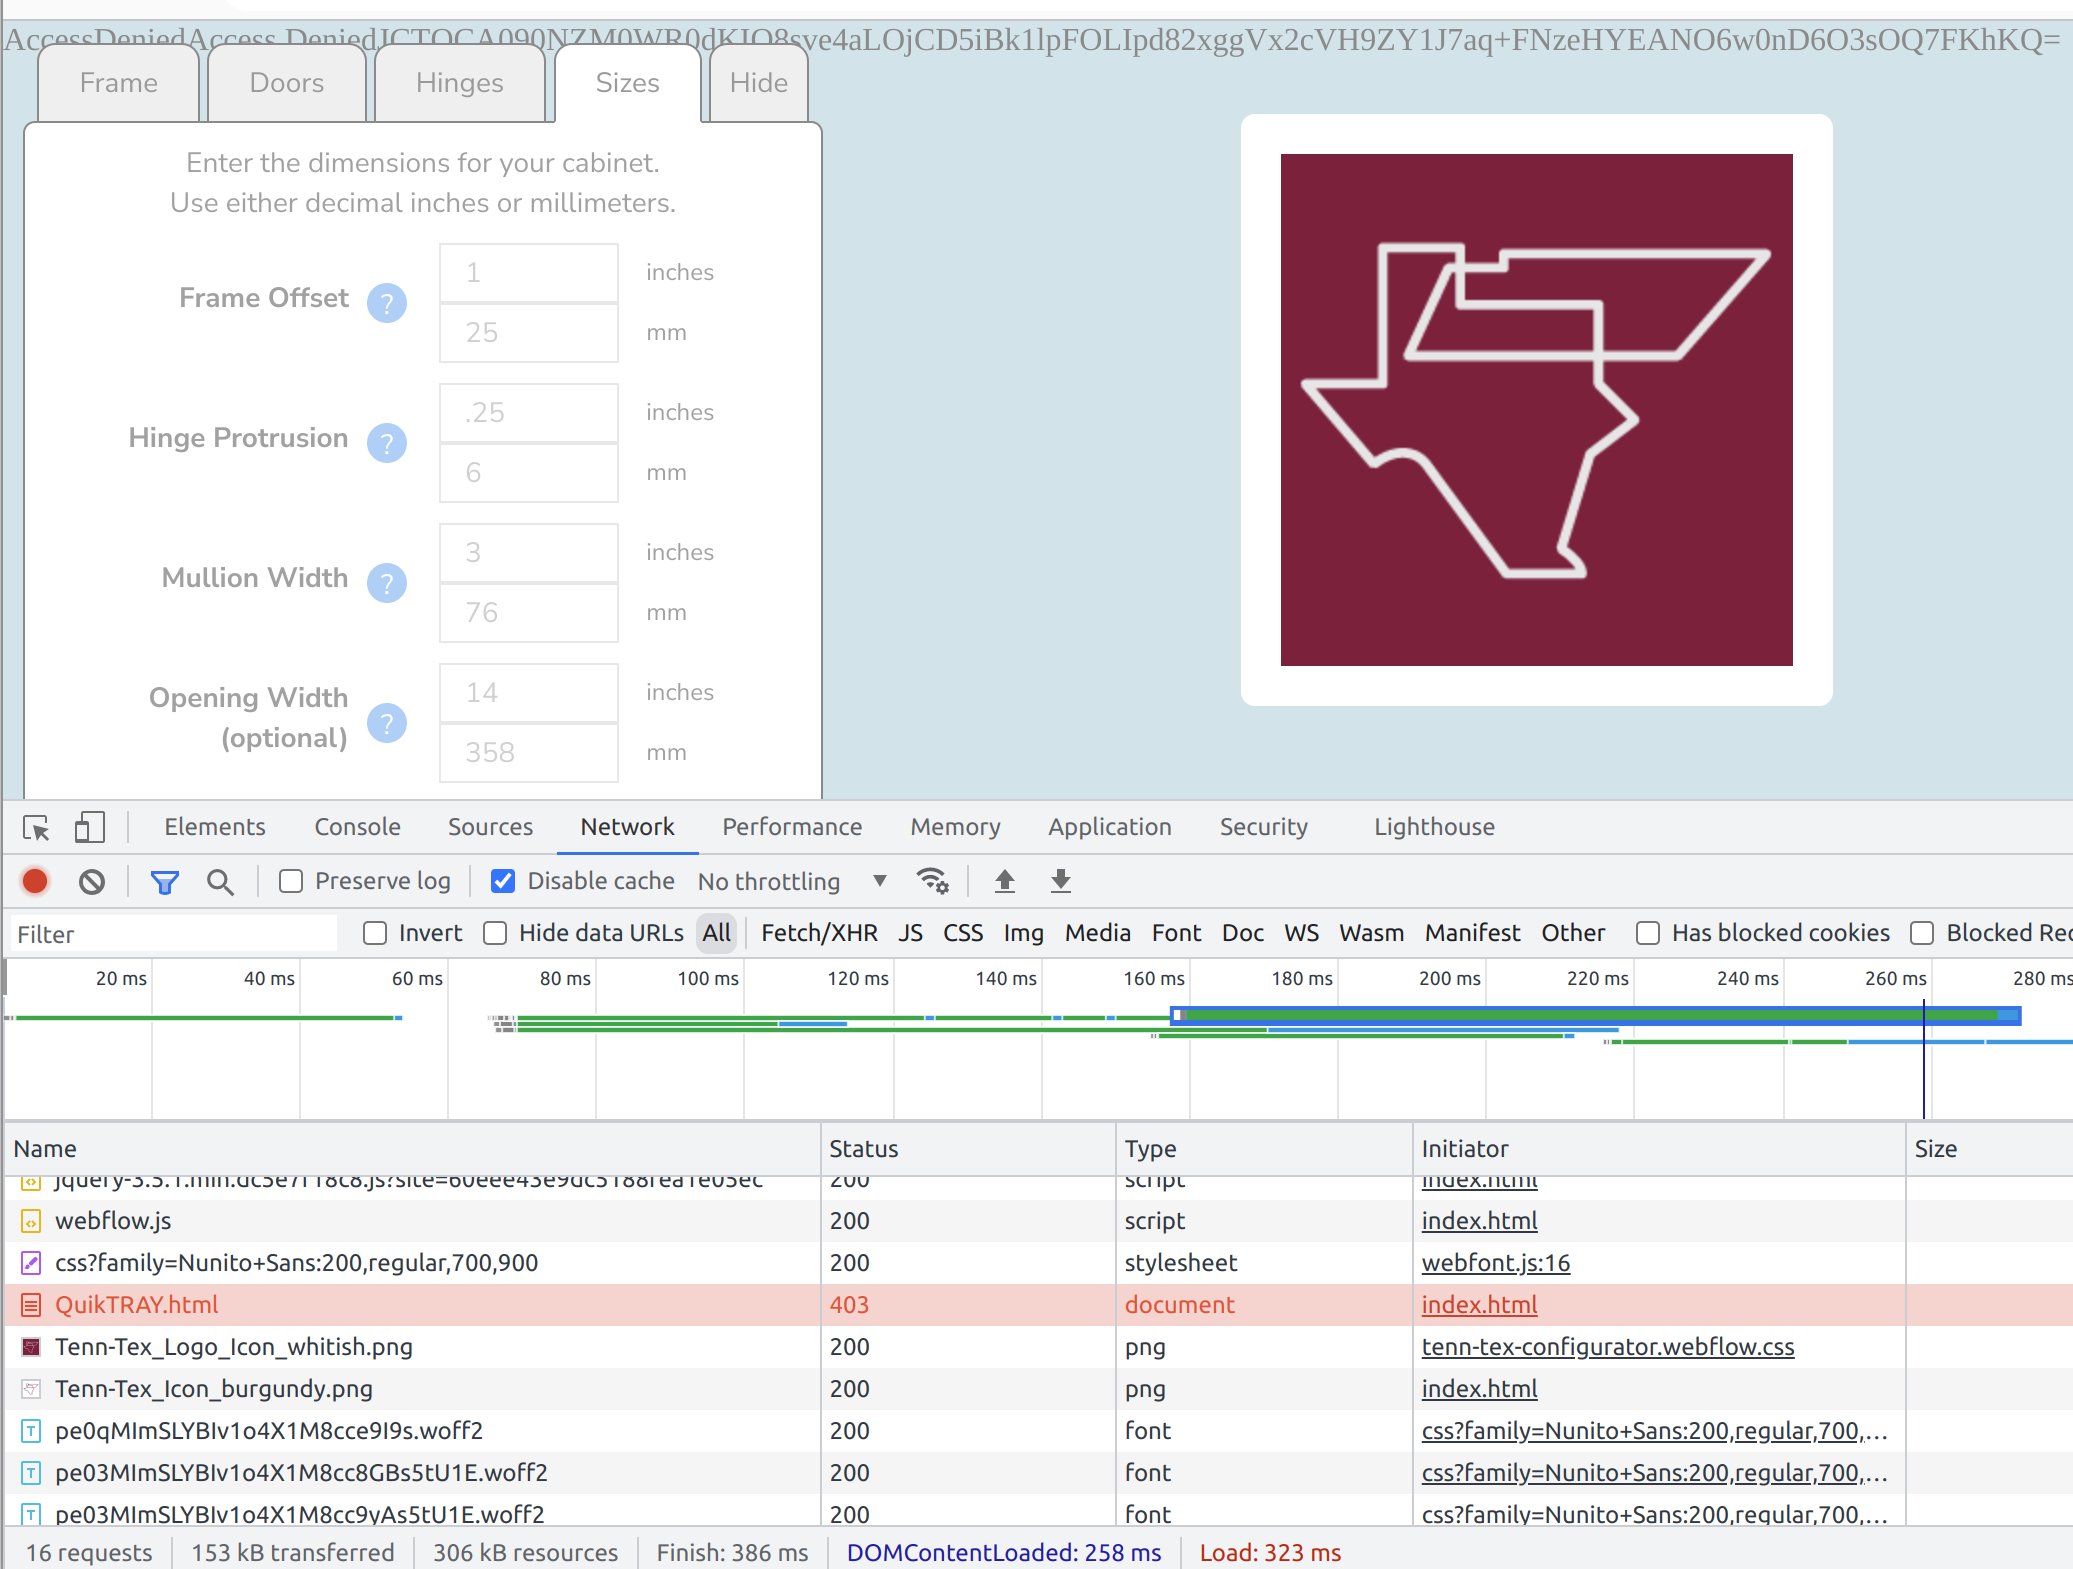The height and width of the screenshot is (1569, 2073).
Task: Click the network Filter text field
Action: [x=174, y=934]
